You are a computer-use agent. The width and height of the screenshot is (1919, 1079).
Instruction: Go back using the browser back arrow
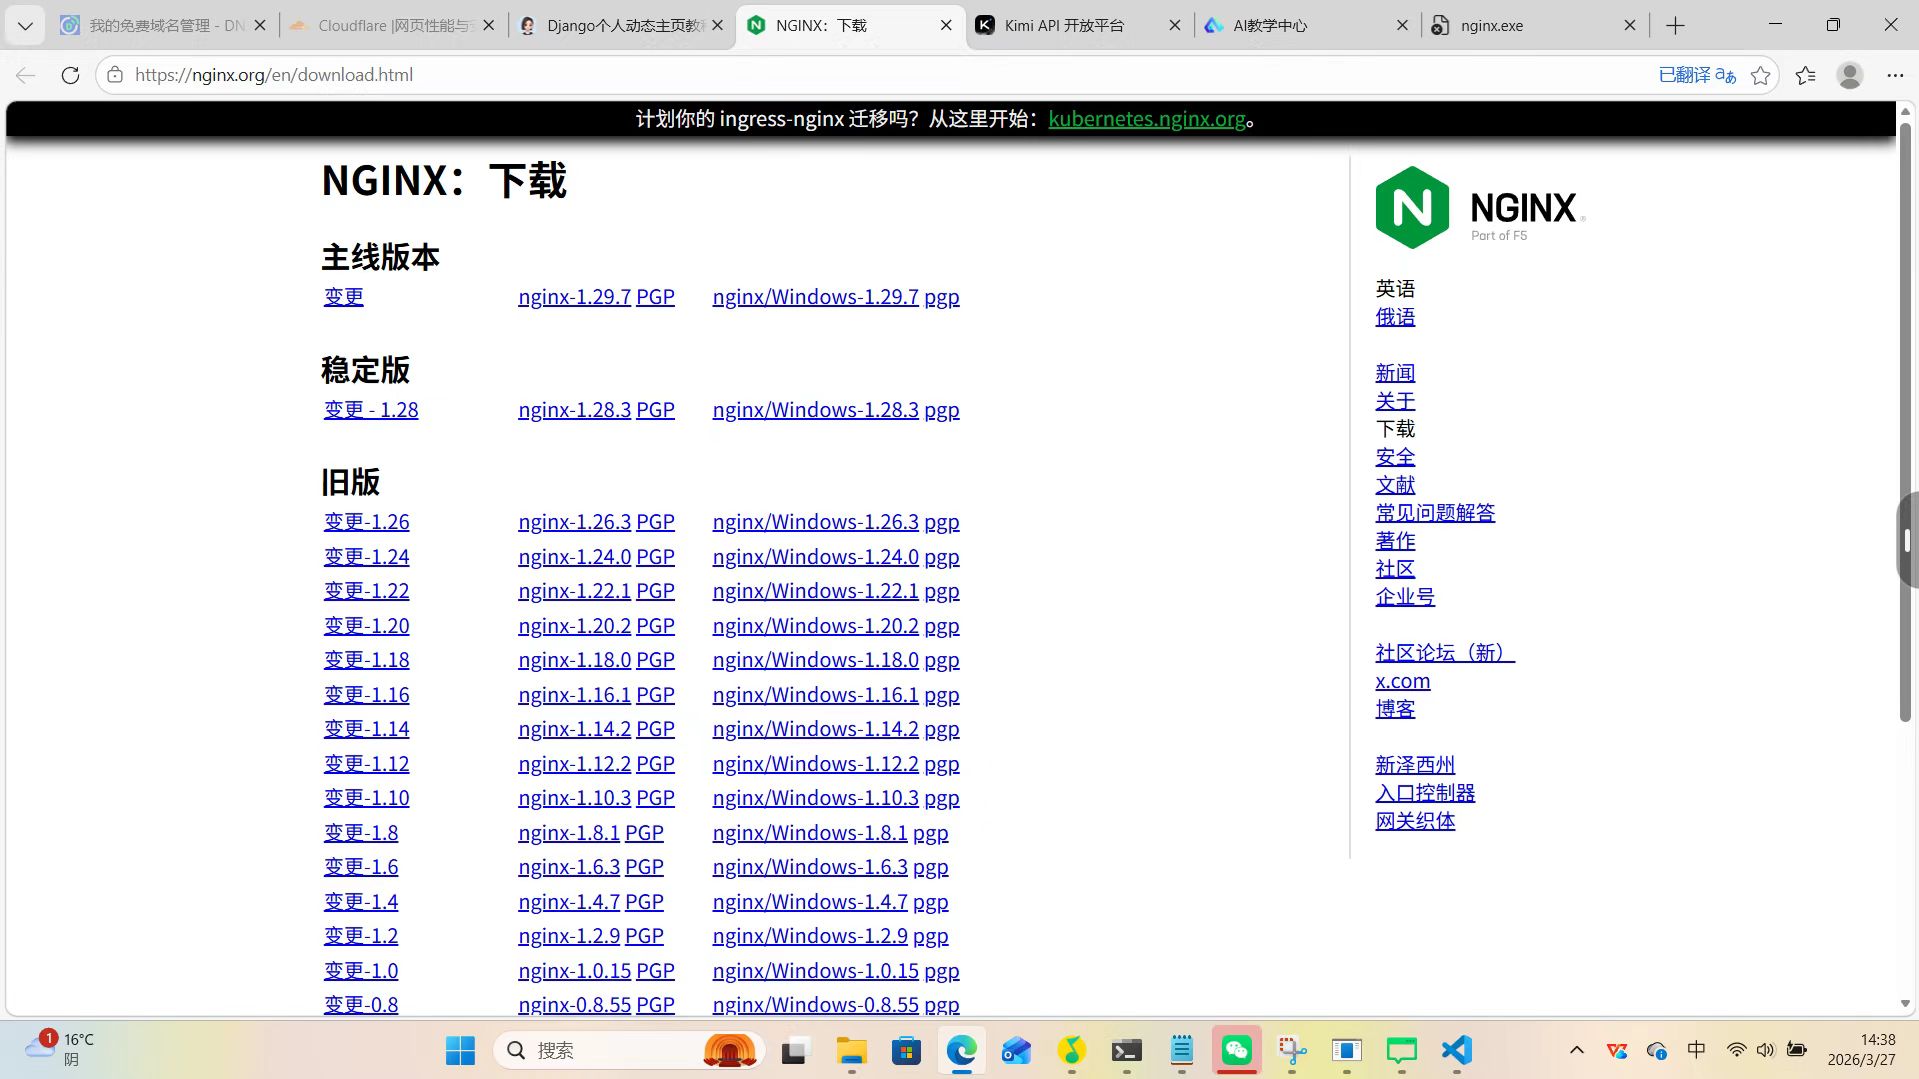click(26, 75)
